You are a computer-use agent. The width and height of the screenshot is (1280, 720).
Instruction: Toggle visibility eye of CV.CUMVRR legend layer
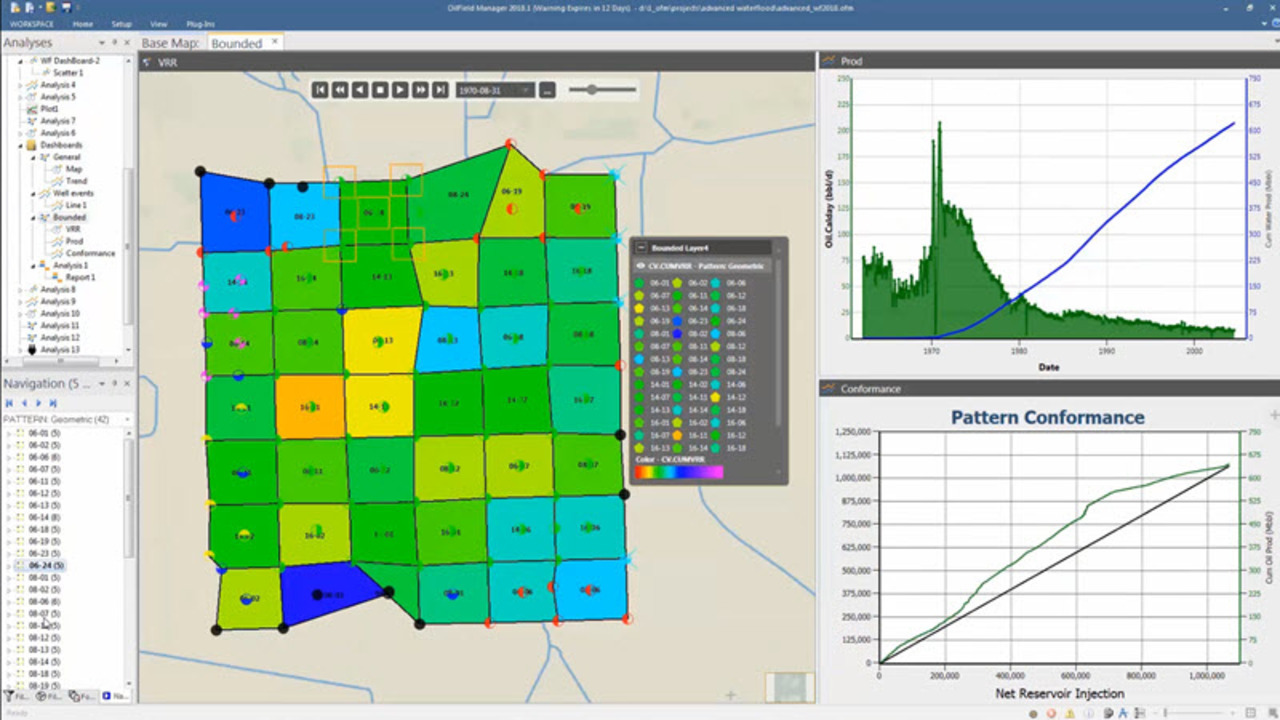[641, 266]
